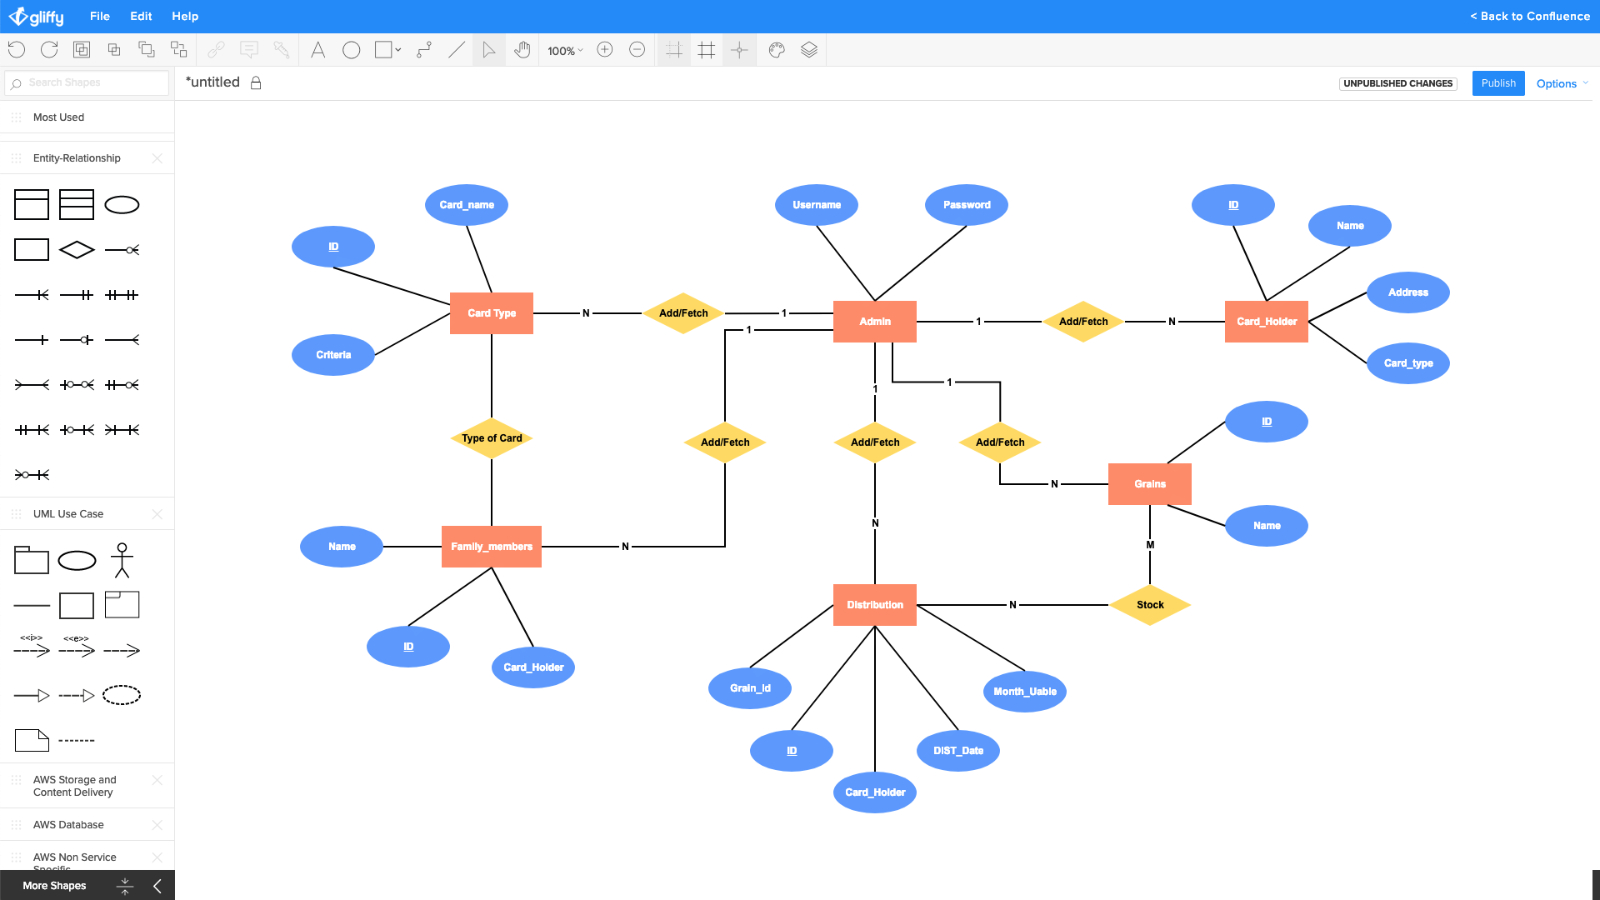This screenshot has width=1600, height=900.
Task: Open the shape tool dropdown arrow
Action: (398, 50)
